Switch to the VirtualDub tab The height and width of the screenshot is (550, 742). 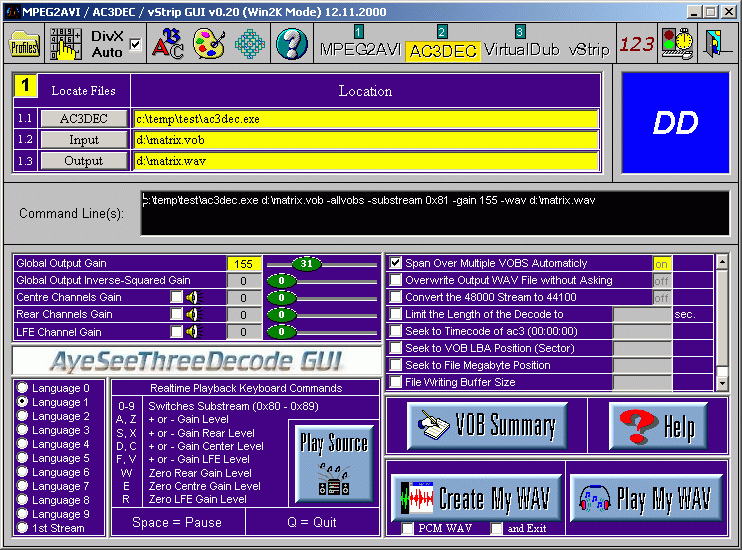[520, 48]
